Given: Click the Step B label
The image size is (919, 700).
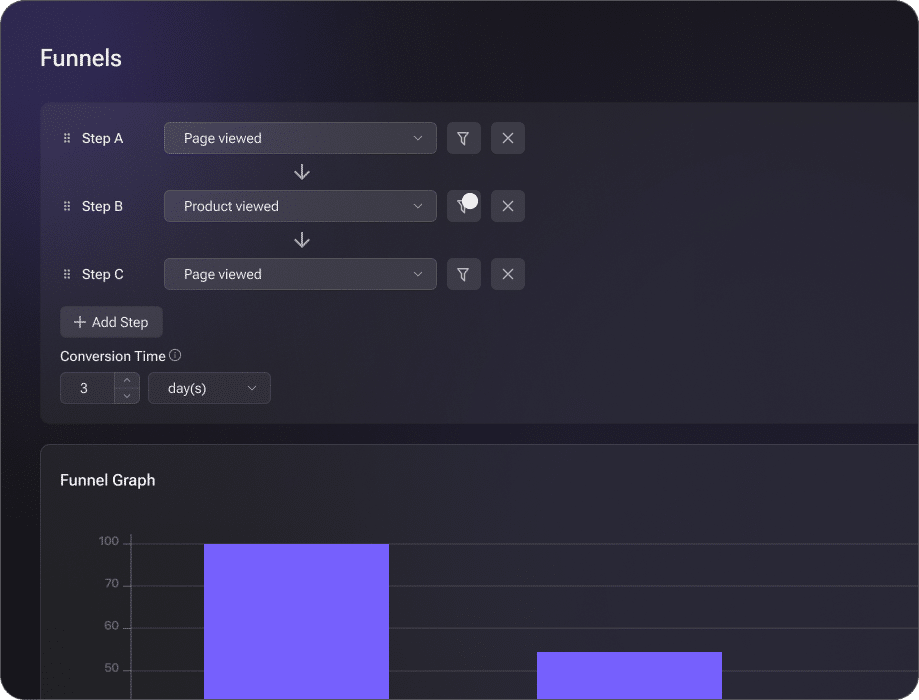Looking at the screenshot, I should (103, 206).
